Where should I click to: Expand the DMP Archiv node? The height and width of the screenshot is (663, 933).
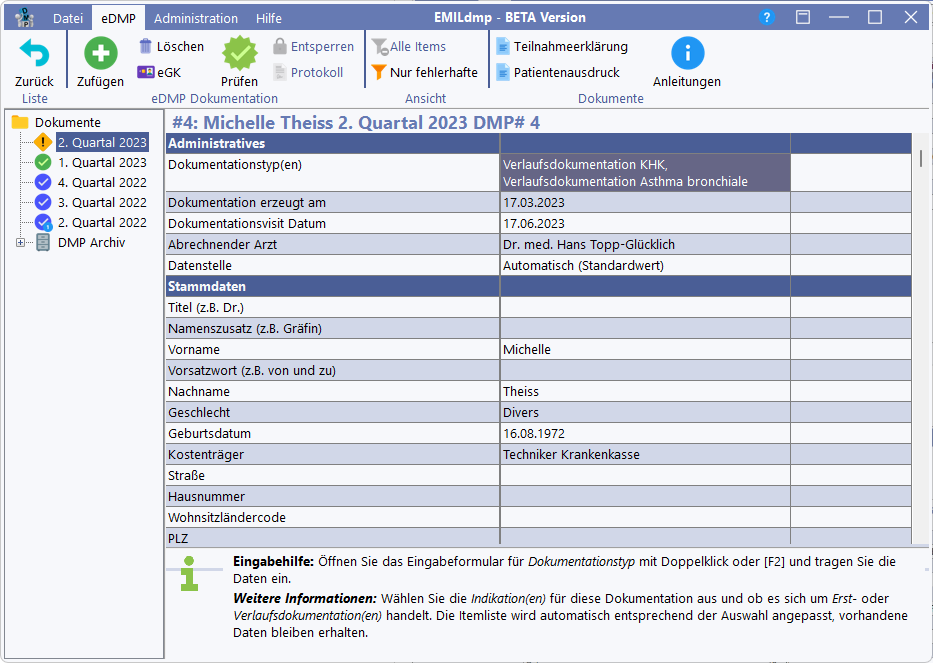click(x=22, y=242)
